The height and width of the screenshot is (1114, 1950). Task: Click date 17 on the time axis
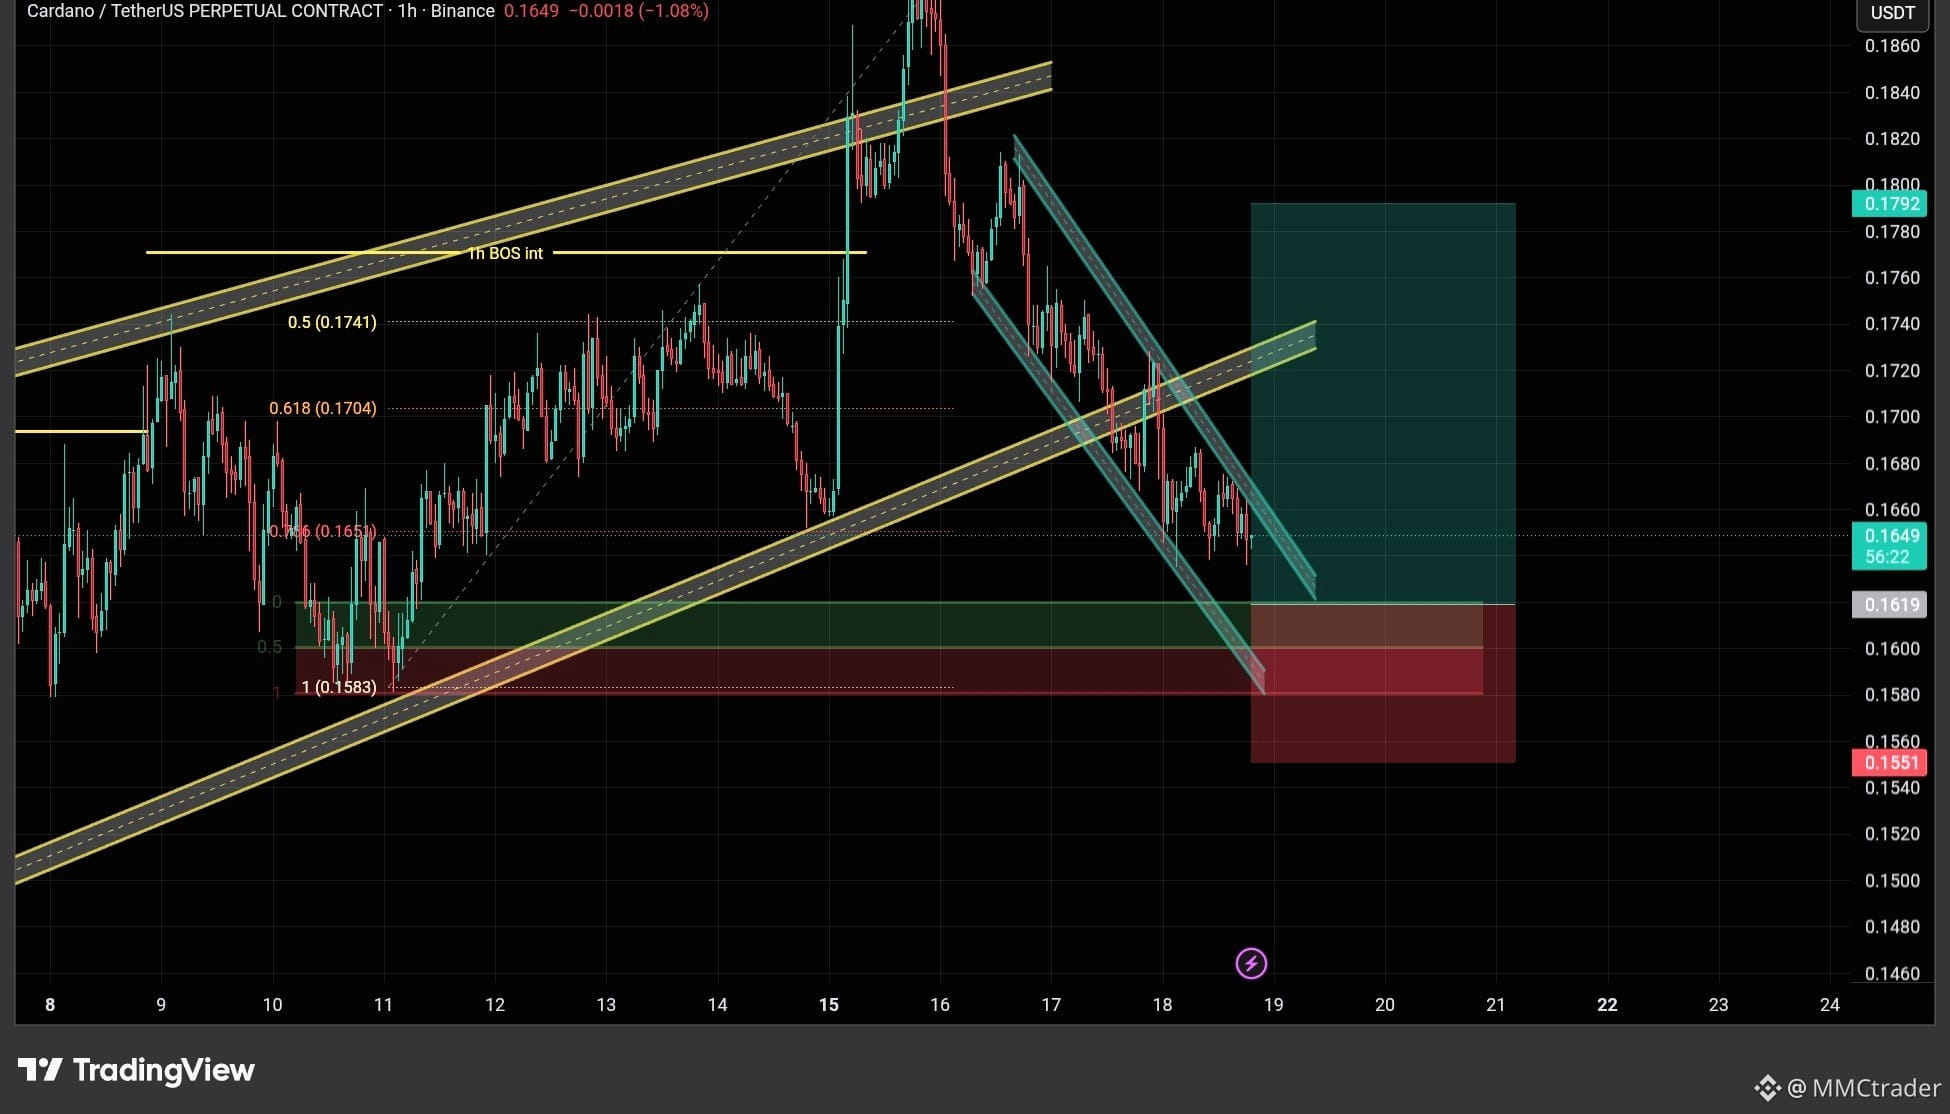pos(1051,1005)
